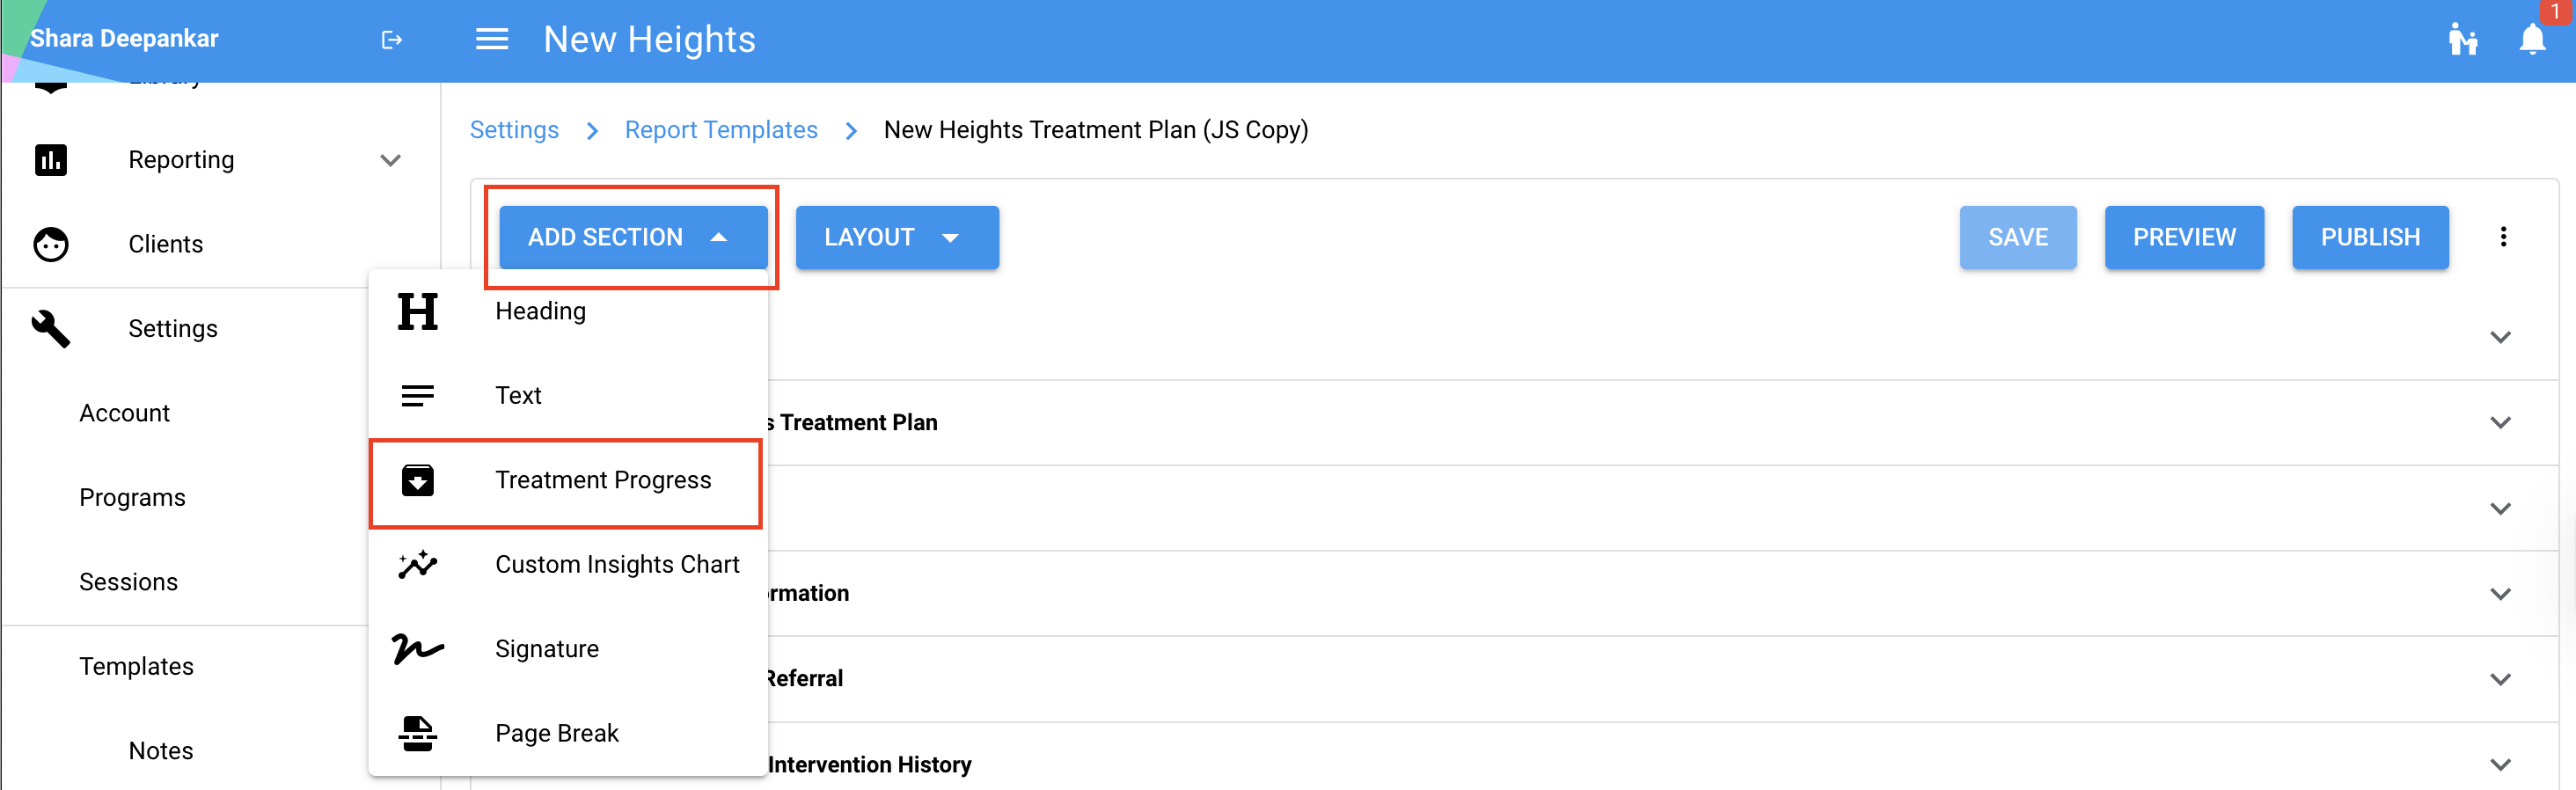Click the Settings wrench icon

(x=51, y=329)
